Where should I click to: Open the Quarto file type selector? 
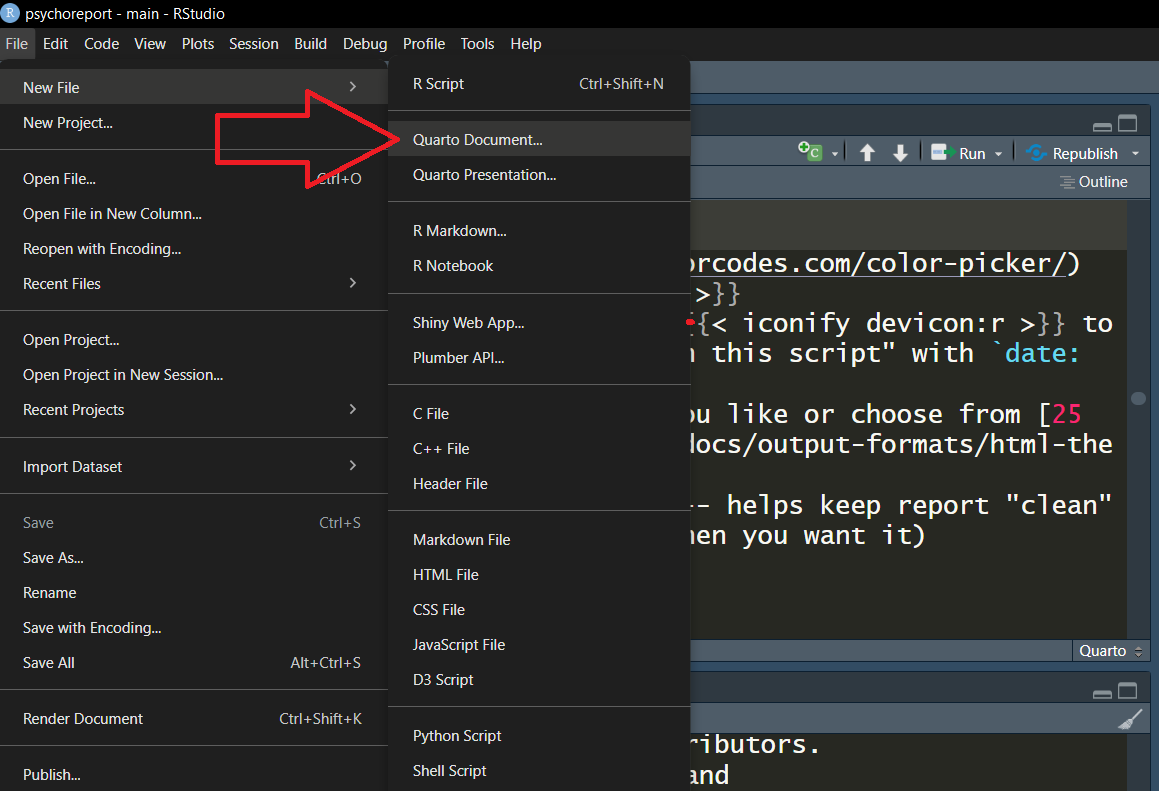click(1110, 651)
